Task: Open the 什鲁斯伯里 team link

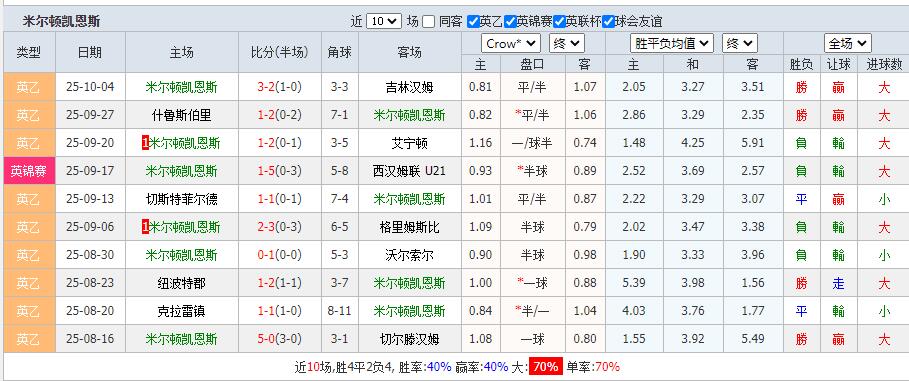Action: pos(181,115)
